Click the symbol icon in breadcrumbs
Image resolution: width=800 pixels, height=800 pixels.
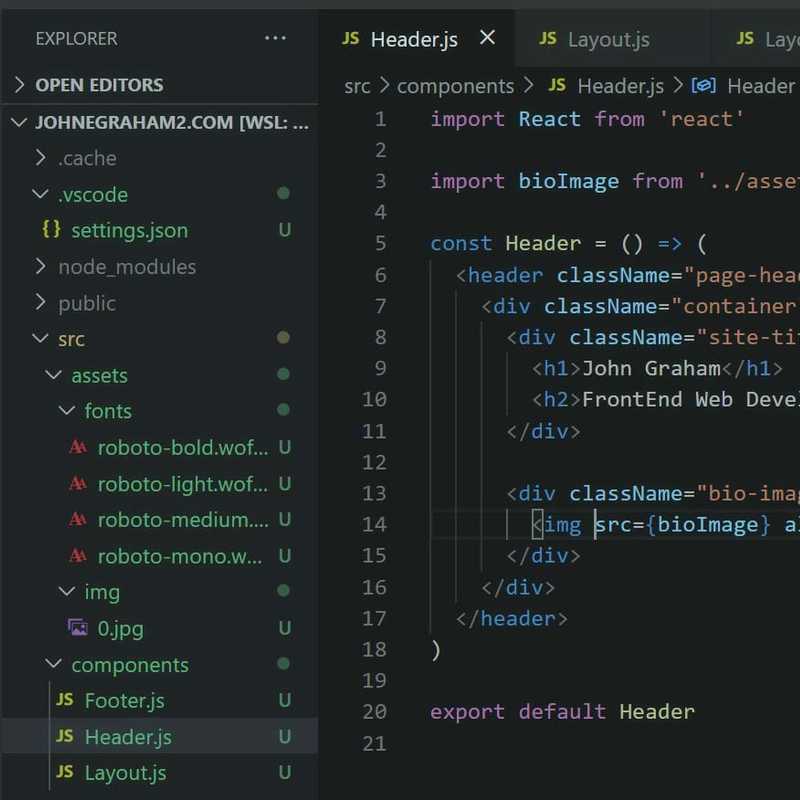704,86
